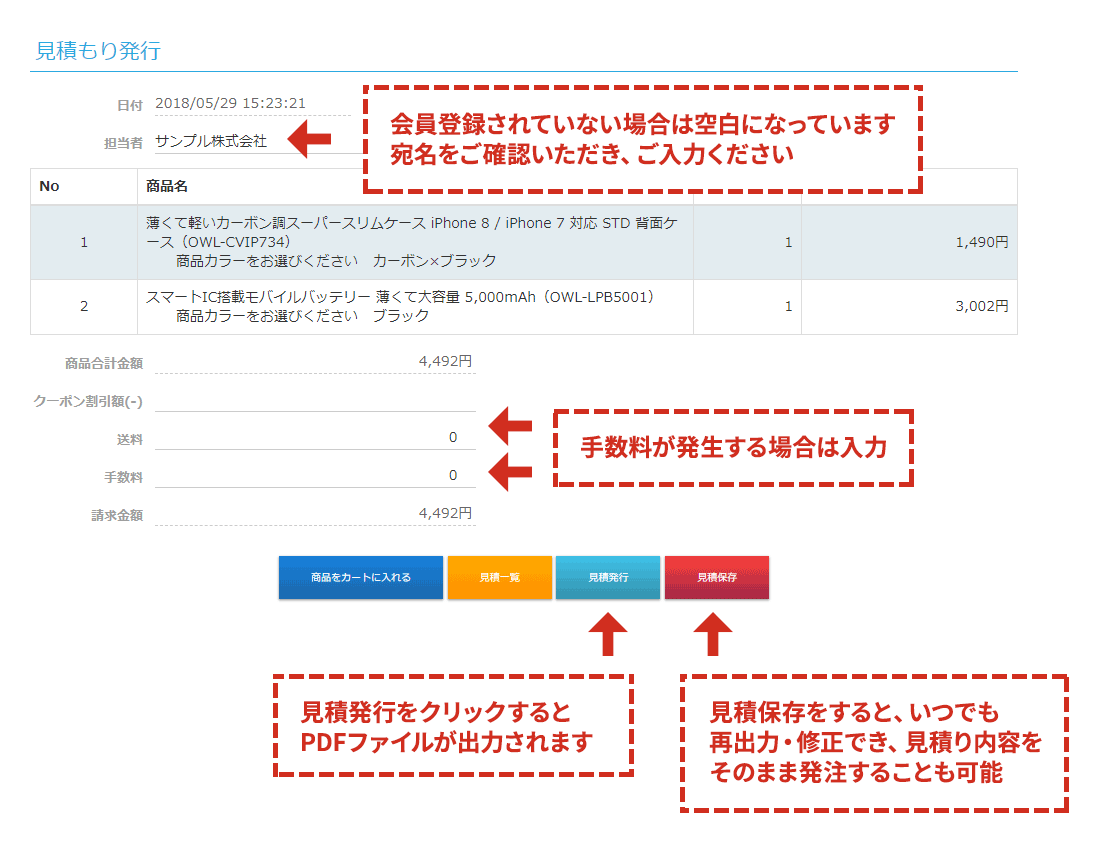Click the 手数料 input field

(315, 476)
